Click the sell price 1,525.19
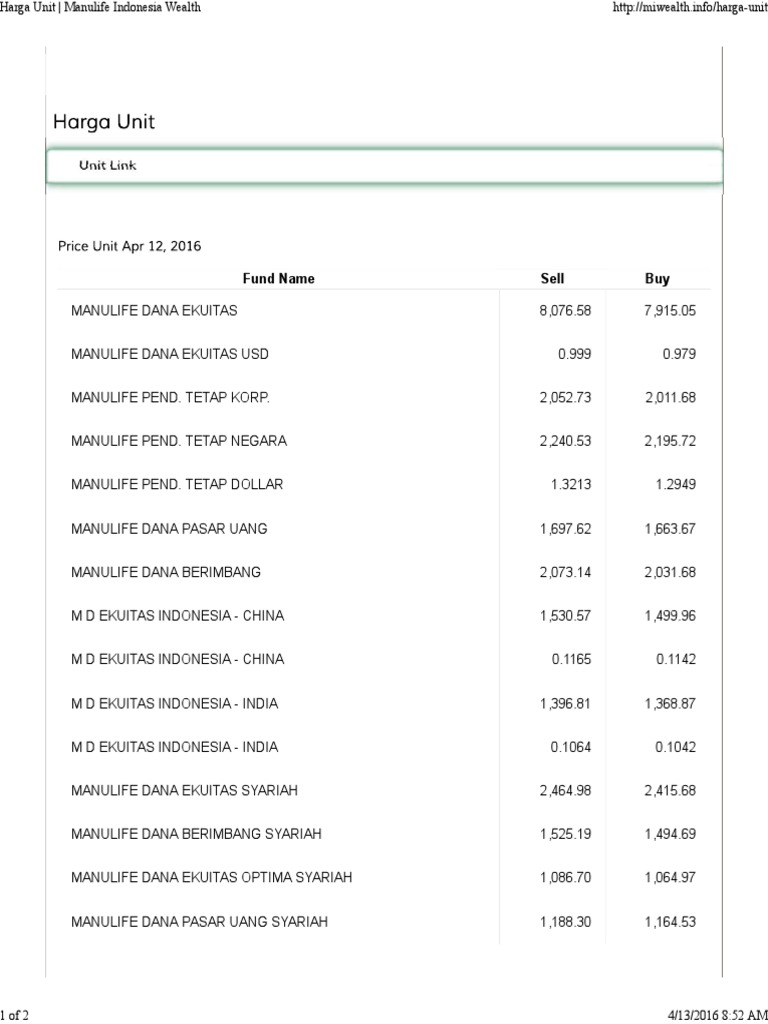The image size is (768, 1024). click(x=565, y=834)
